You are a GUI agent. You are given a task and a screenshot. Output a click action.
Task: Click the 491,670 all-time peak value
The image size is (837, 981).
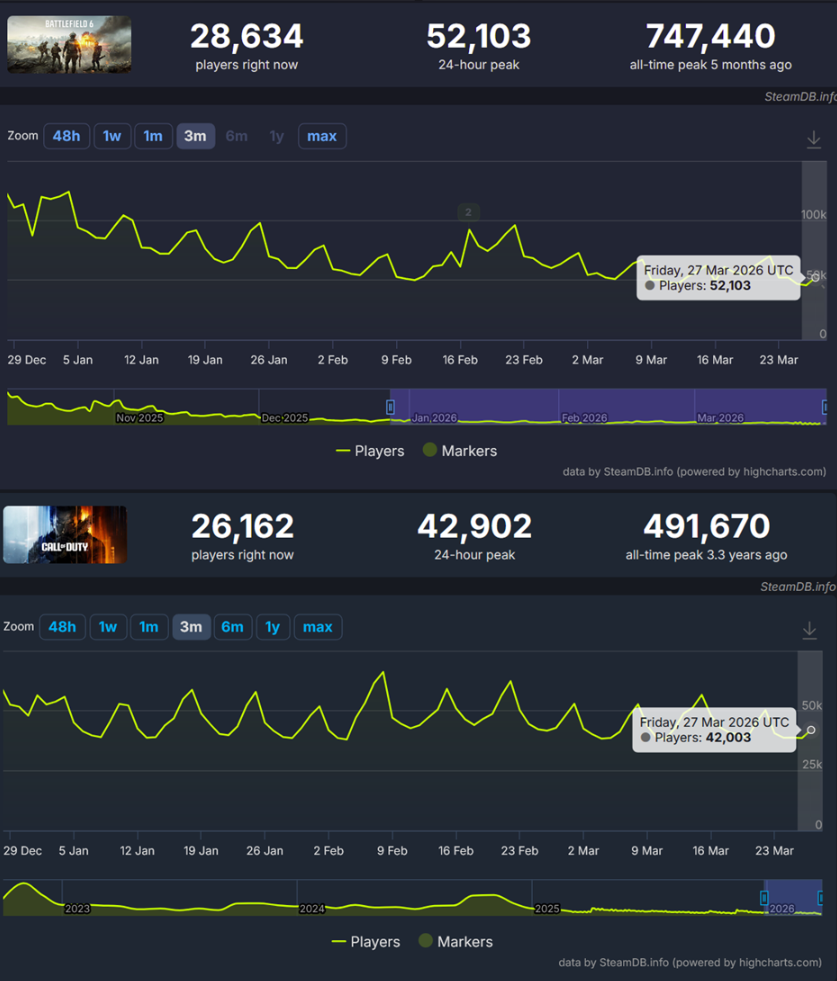pos(707,527)
